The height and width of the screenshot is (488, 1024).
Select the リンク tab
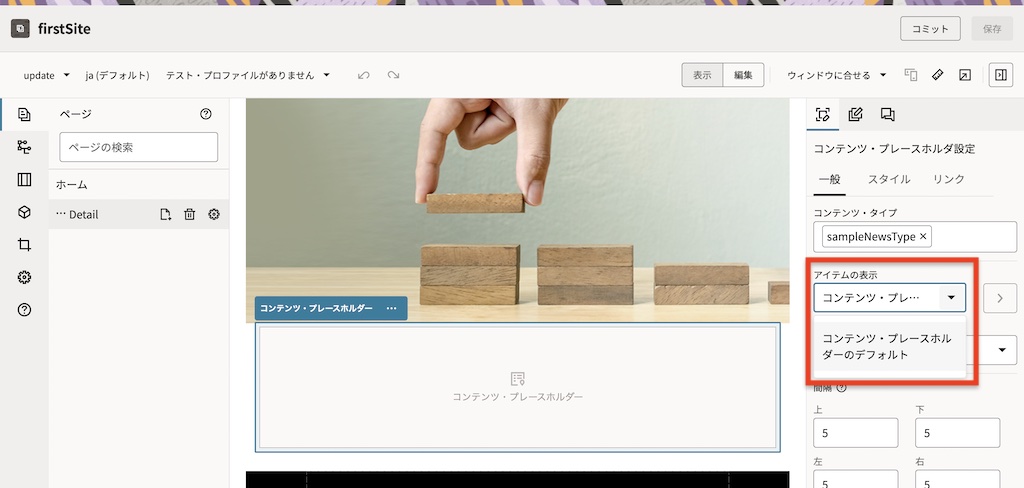948,179
